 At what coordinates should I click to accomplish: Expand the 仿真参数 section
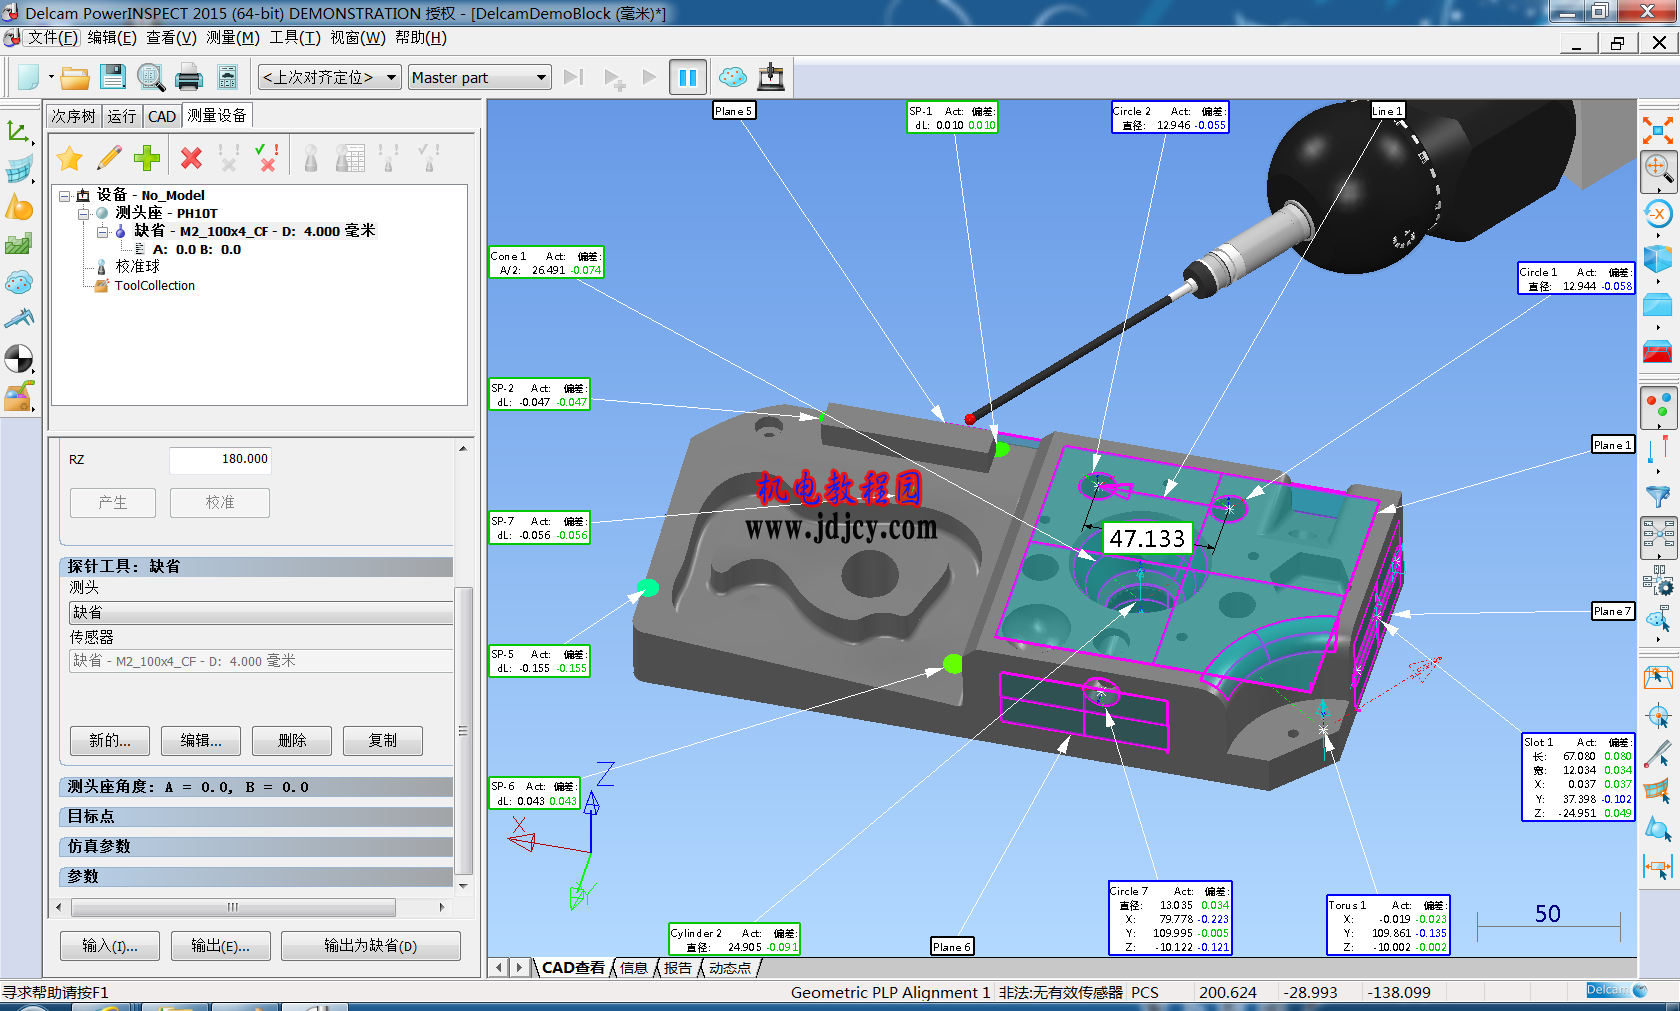click(256, 847)
